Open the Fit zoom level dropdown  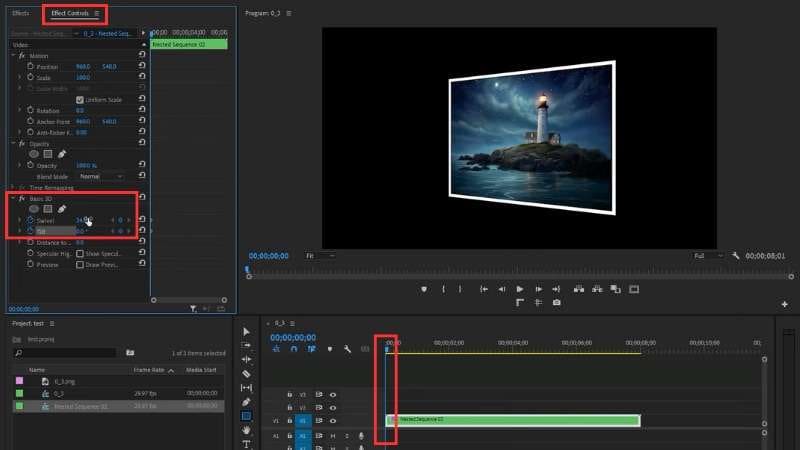click(x=320, y=256)
